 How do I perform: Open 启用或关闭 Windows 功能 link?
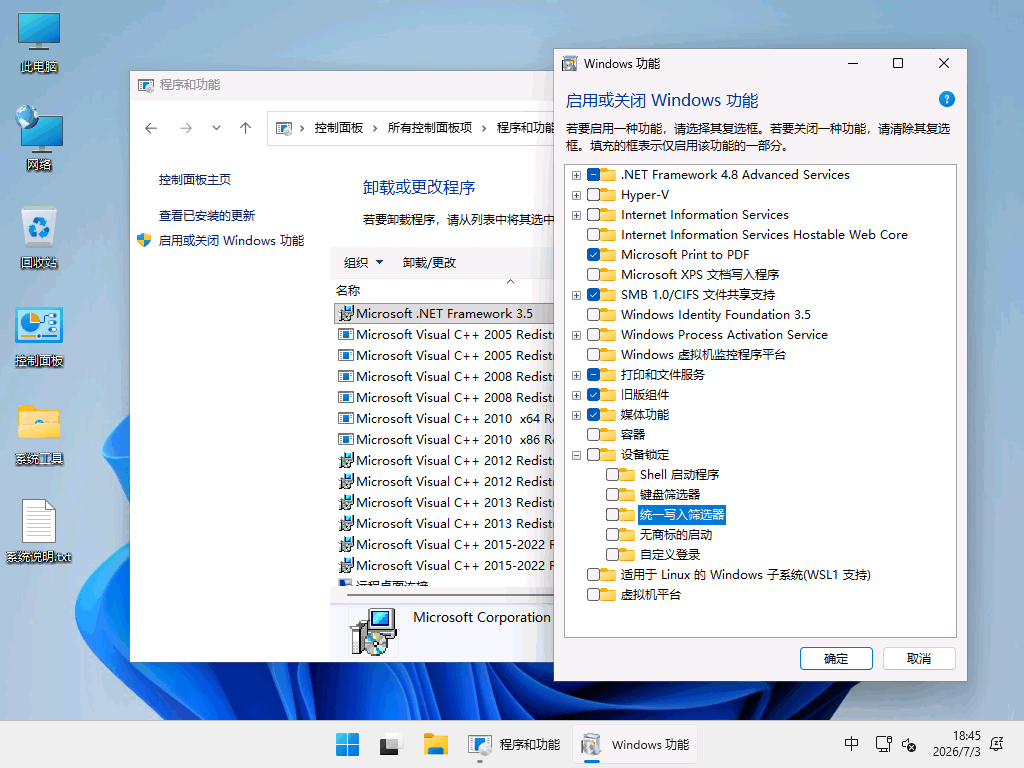pos(231,240)
